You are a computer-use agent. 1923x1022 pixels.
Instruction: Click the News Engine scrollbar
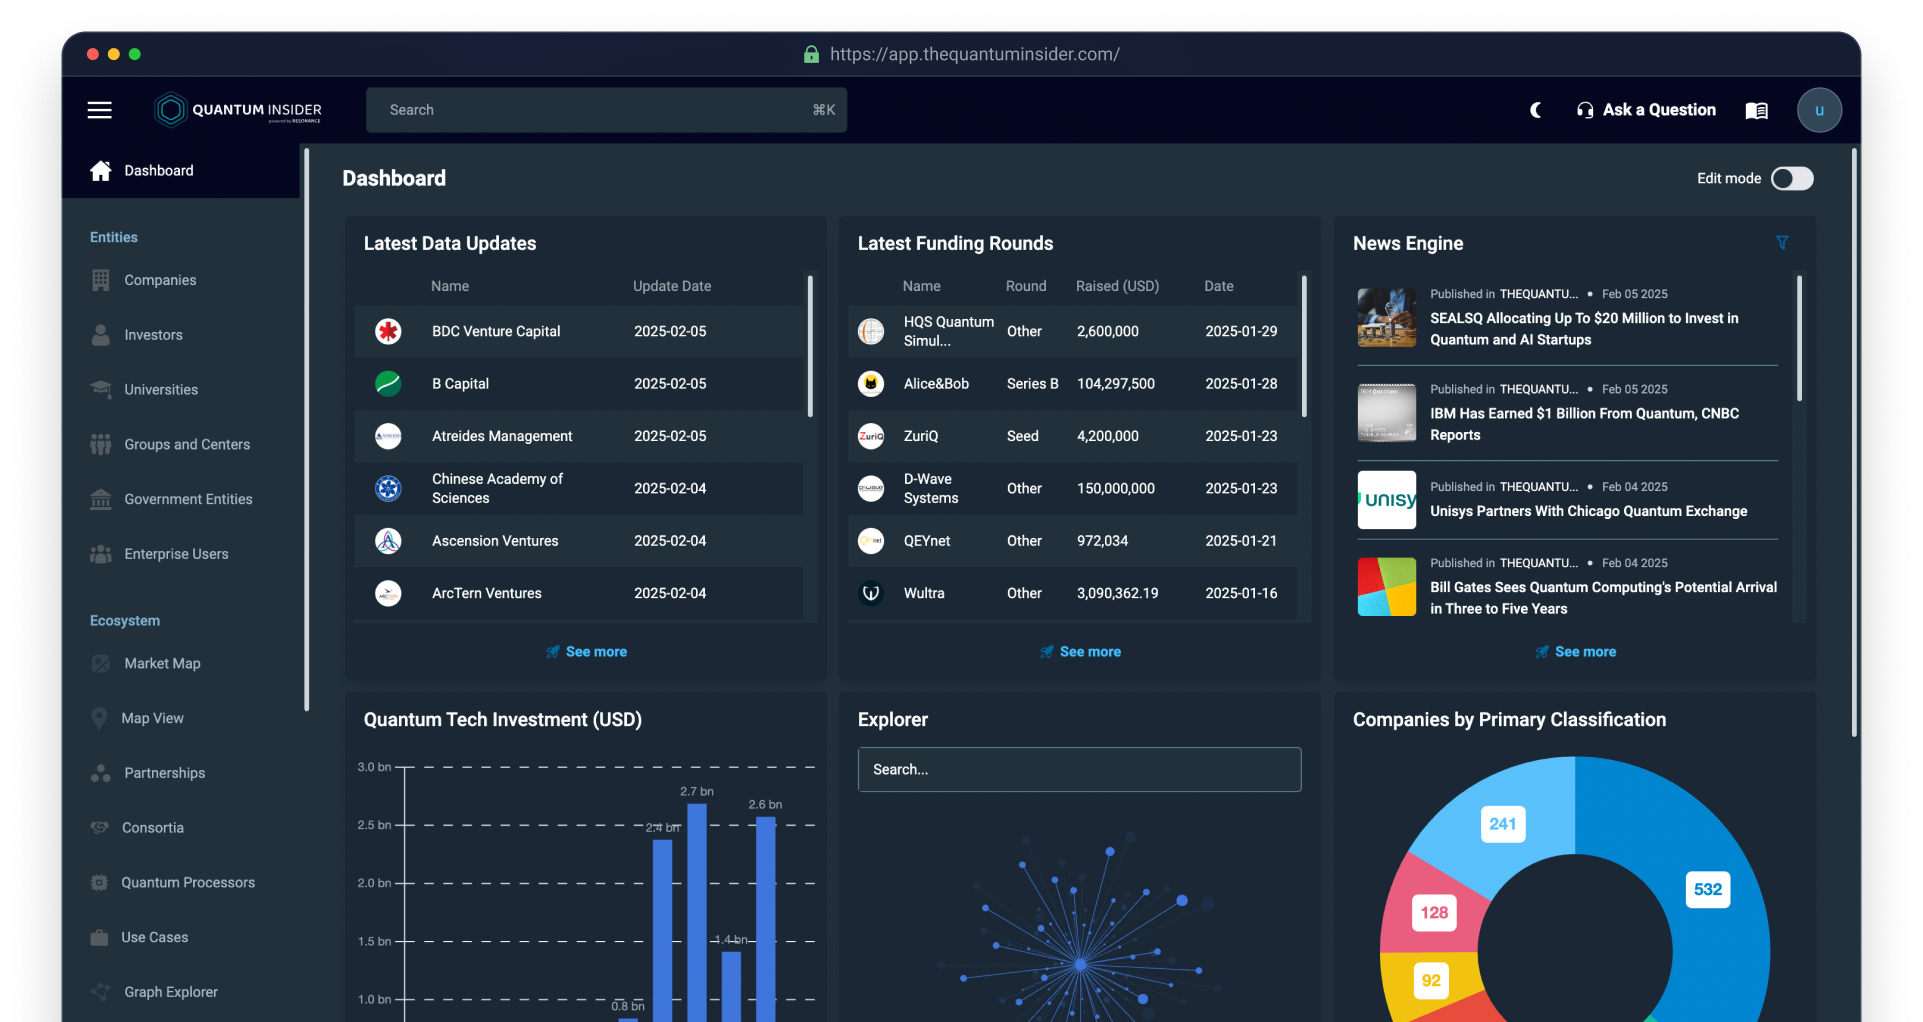(x=1799, y=338)
